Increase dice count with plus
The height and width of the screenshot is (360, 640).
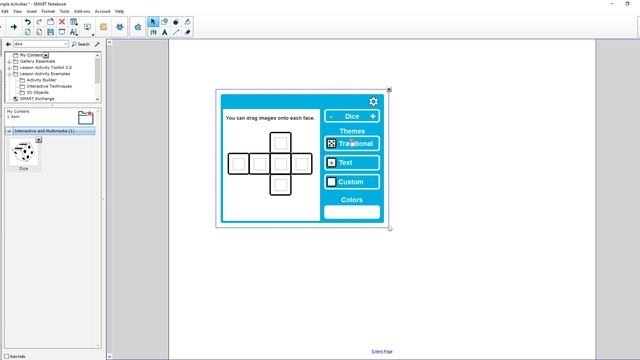click(x=373, y=116)
